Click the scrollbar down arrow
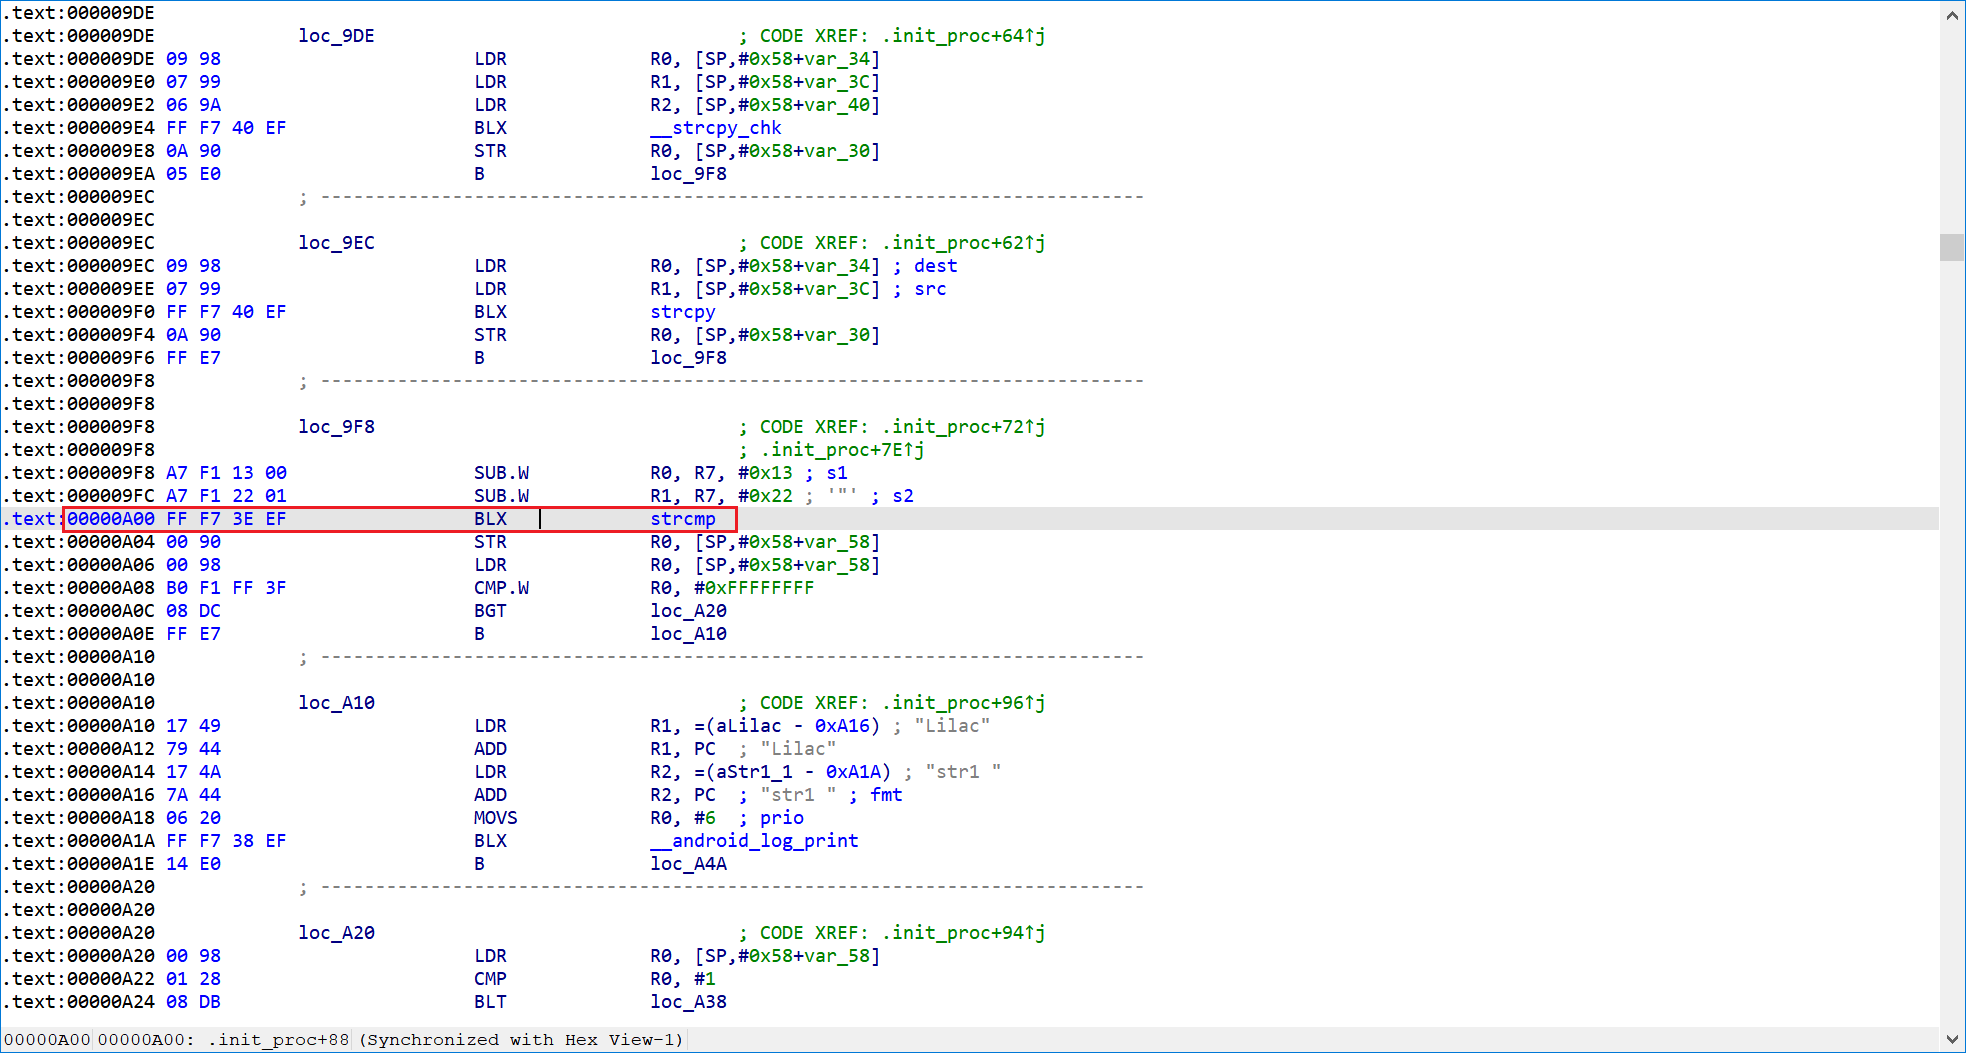The image size is (1966, 1053). coord(1952,1039)
